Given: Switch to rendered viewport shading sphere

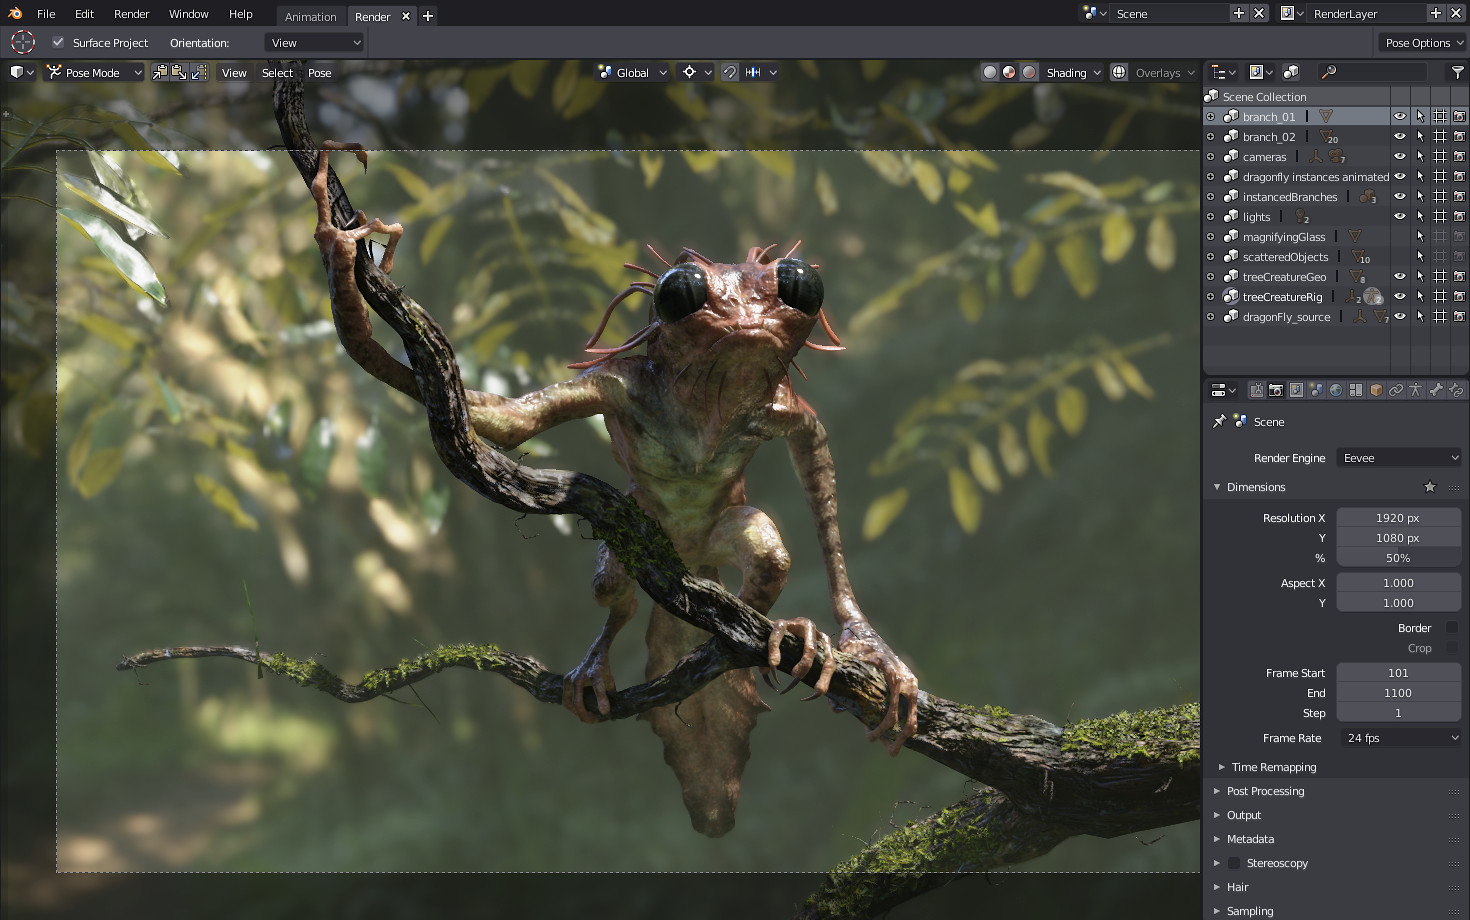Looking at the screenshot, I should point(1029,72).
